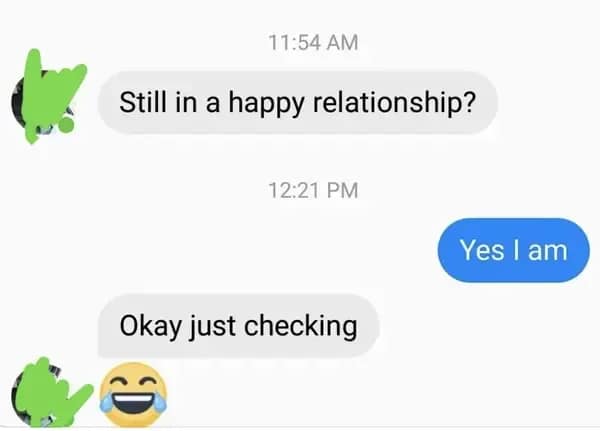Click "am" in the blue reply
600x431 pixels.
point(548,252)
